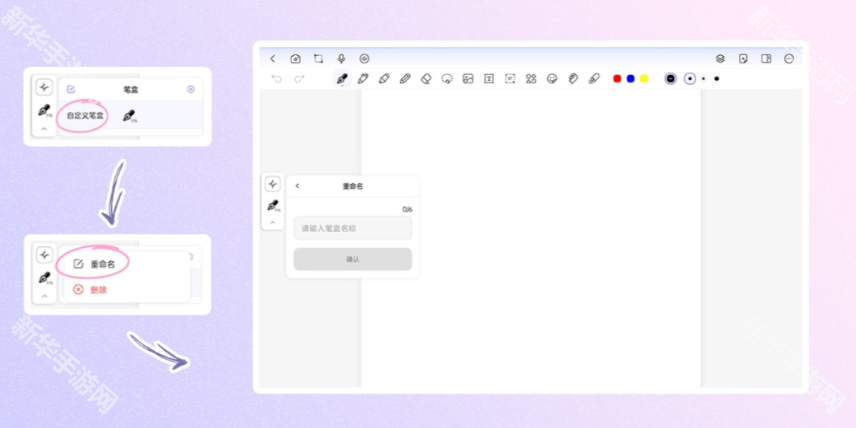Select the fountain pen tool in main toolbar

(342, 79)
